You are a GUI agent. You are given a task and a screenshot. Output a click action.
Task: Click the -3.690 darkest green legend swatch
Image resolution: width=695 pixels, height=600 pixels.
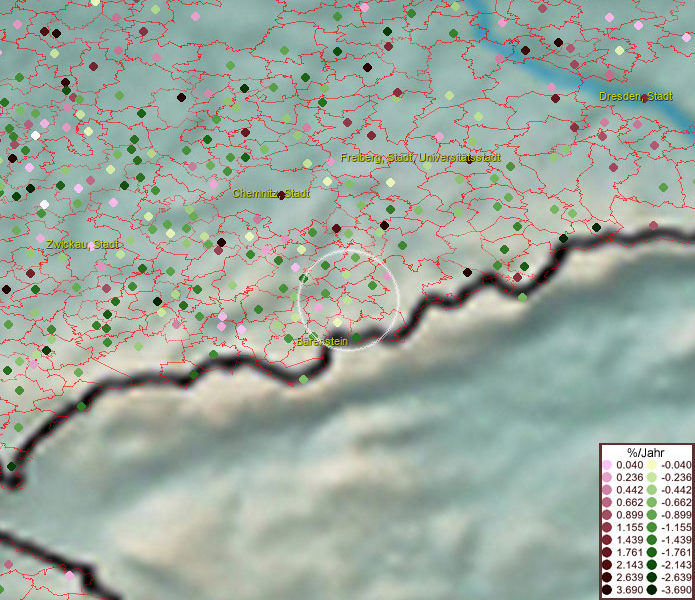click(x=651, y=591)
